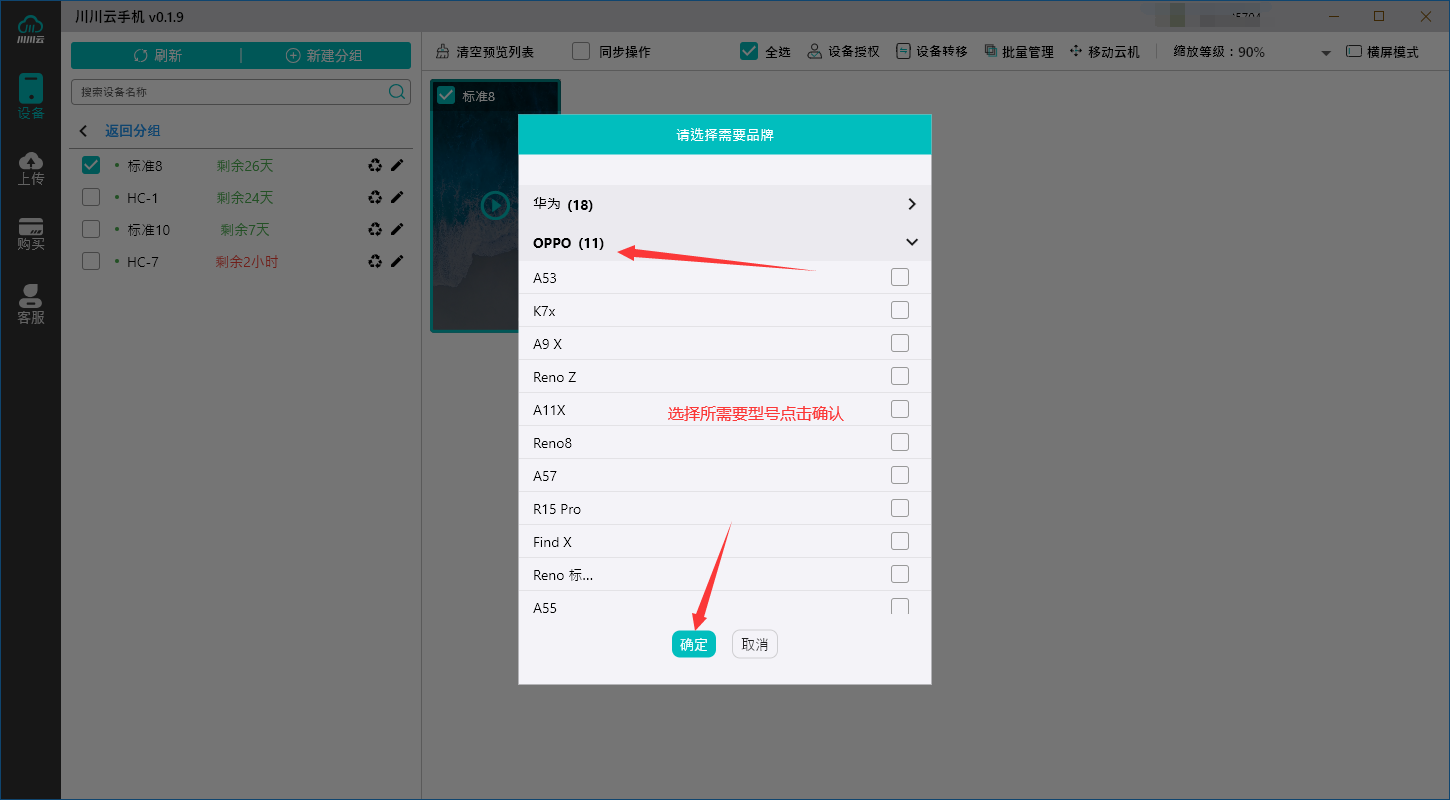Screen dimensions: 1450x800
Task: Open 设备授权 device authorization tool
Action: coord(842,51)
